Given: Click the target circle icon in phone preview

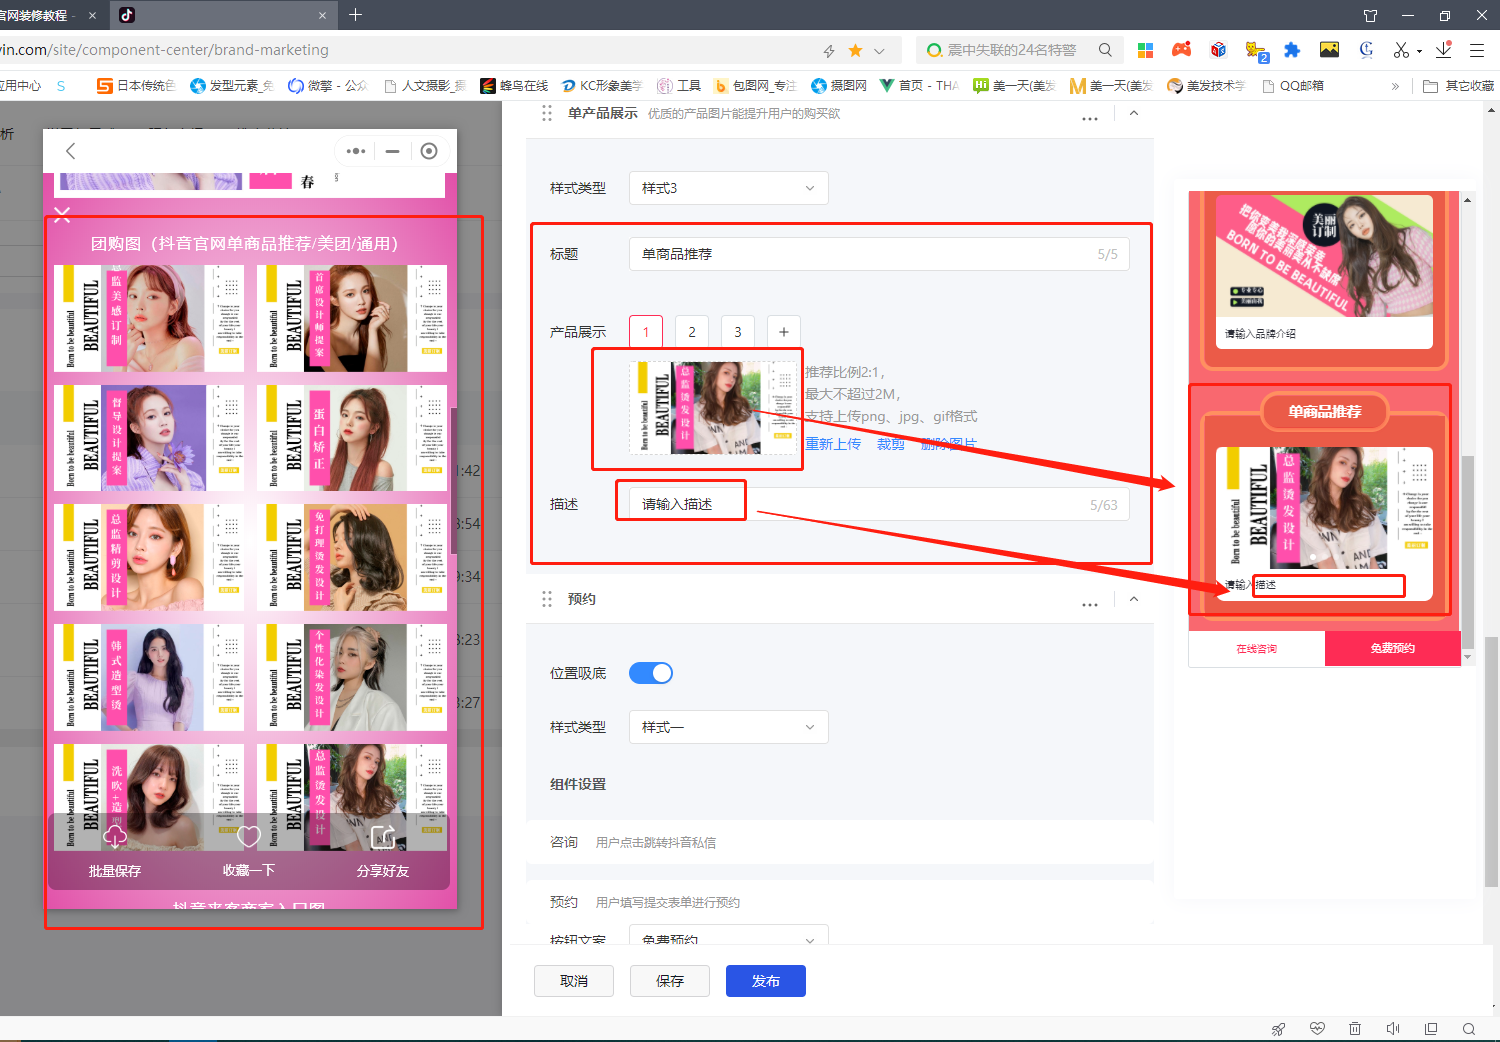Looking at the screenshot, I should [429, 151].
